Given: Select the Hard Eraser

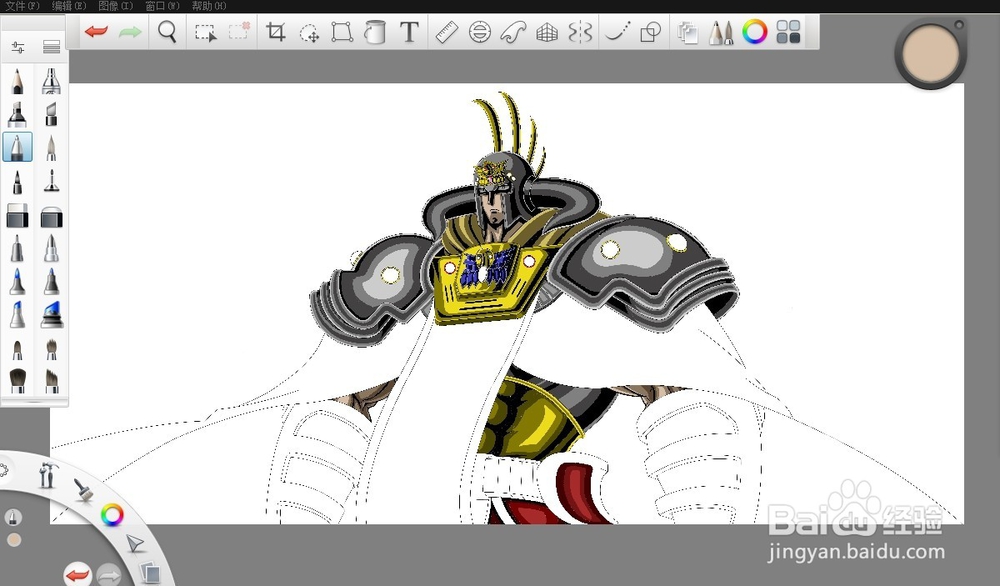Looking at the screenshot, I should [17, 216].
